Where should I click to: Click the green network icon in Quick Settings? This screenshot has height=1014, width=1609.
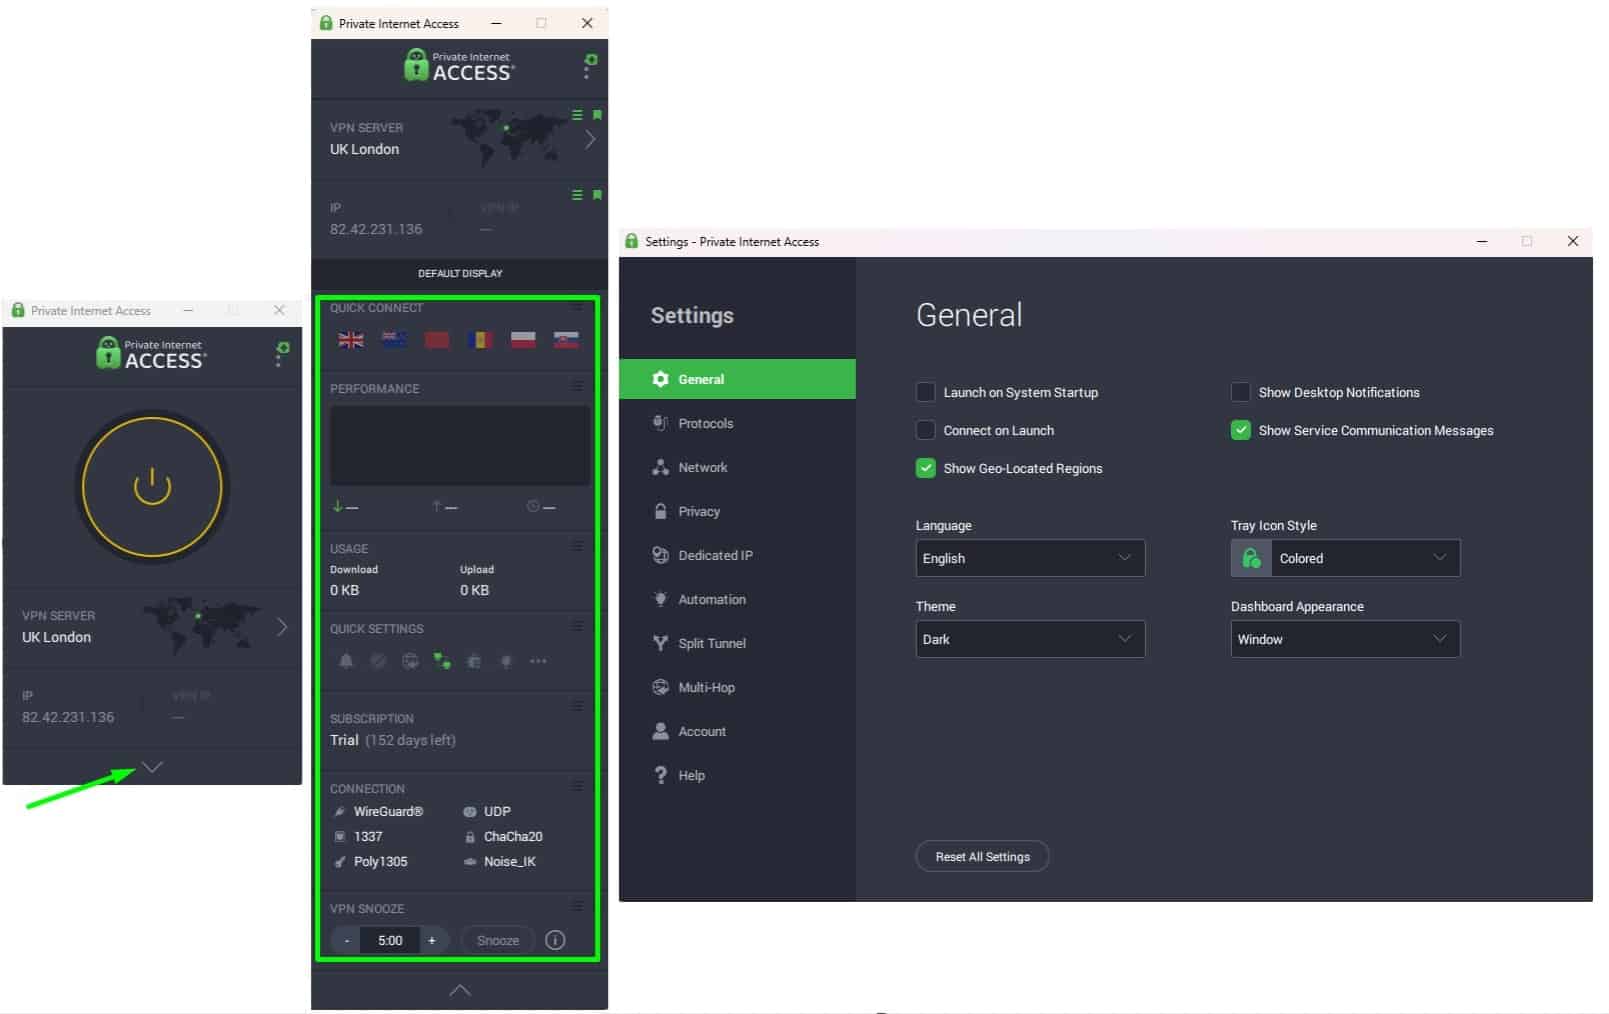coord(442,661)
